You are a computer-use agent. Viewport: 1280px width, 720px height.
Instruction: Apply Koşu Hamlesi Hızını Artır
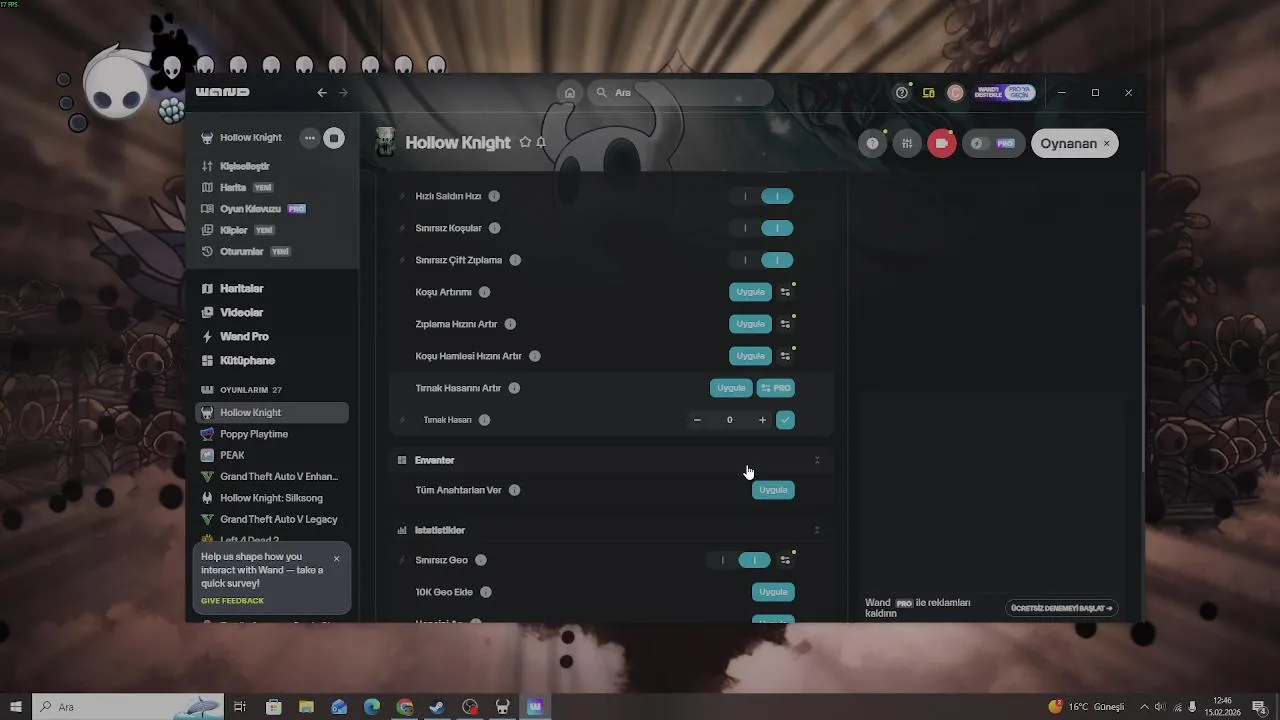point(750,356)
